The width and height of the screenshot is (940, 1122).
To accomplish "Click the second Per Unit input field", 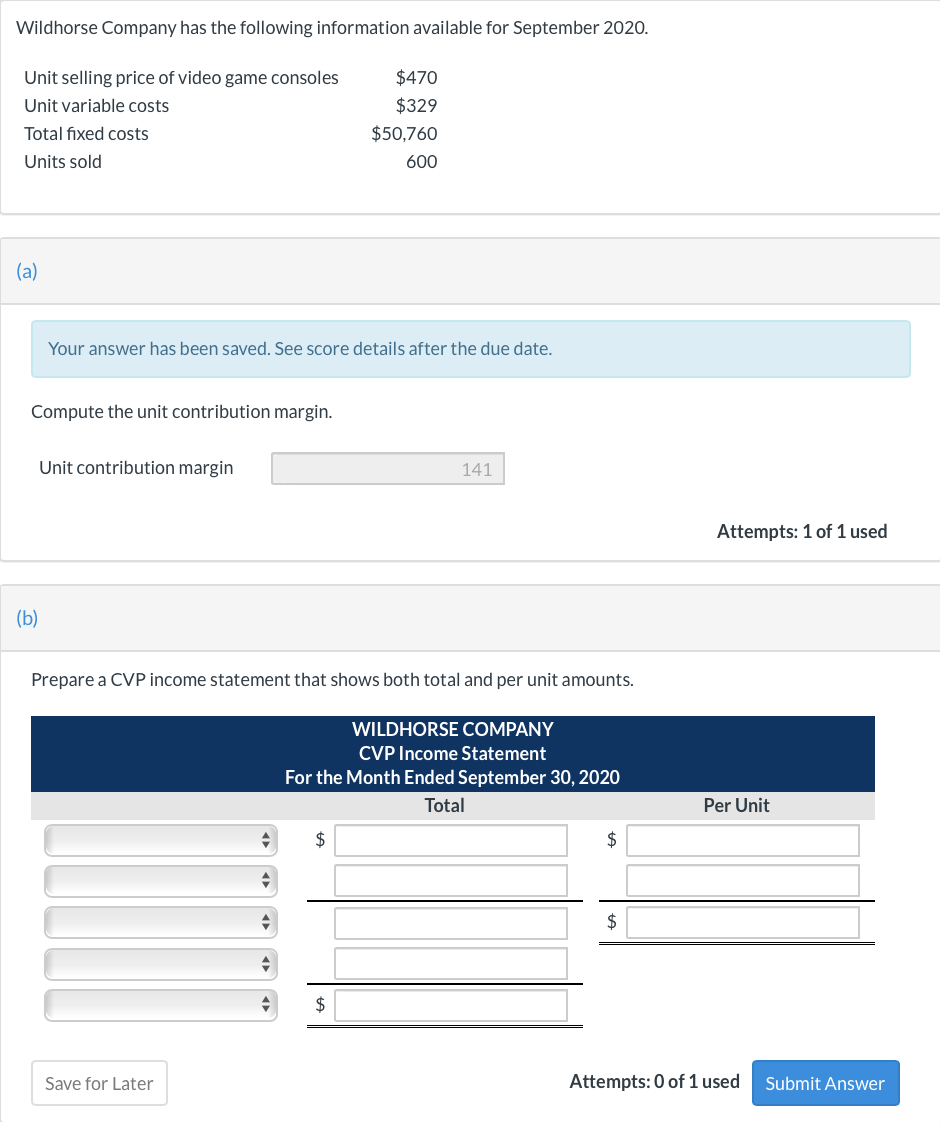I will click(742, 880).
